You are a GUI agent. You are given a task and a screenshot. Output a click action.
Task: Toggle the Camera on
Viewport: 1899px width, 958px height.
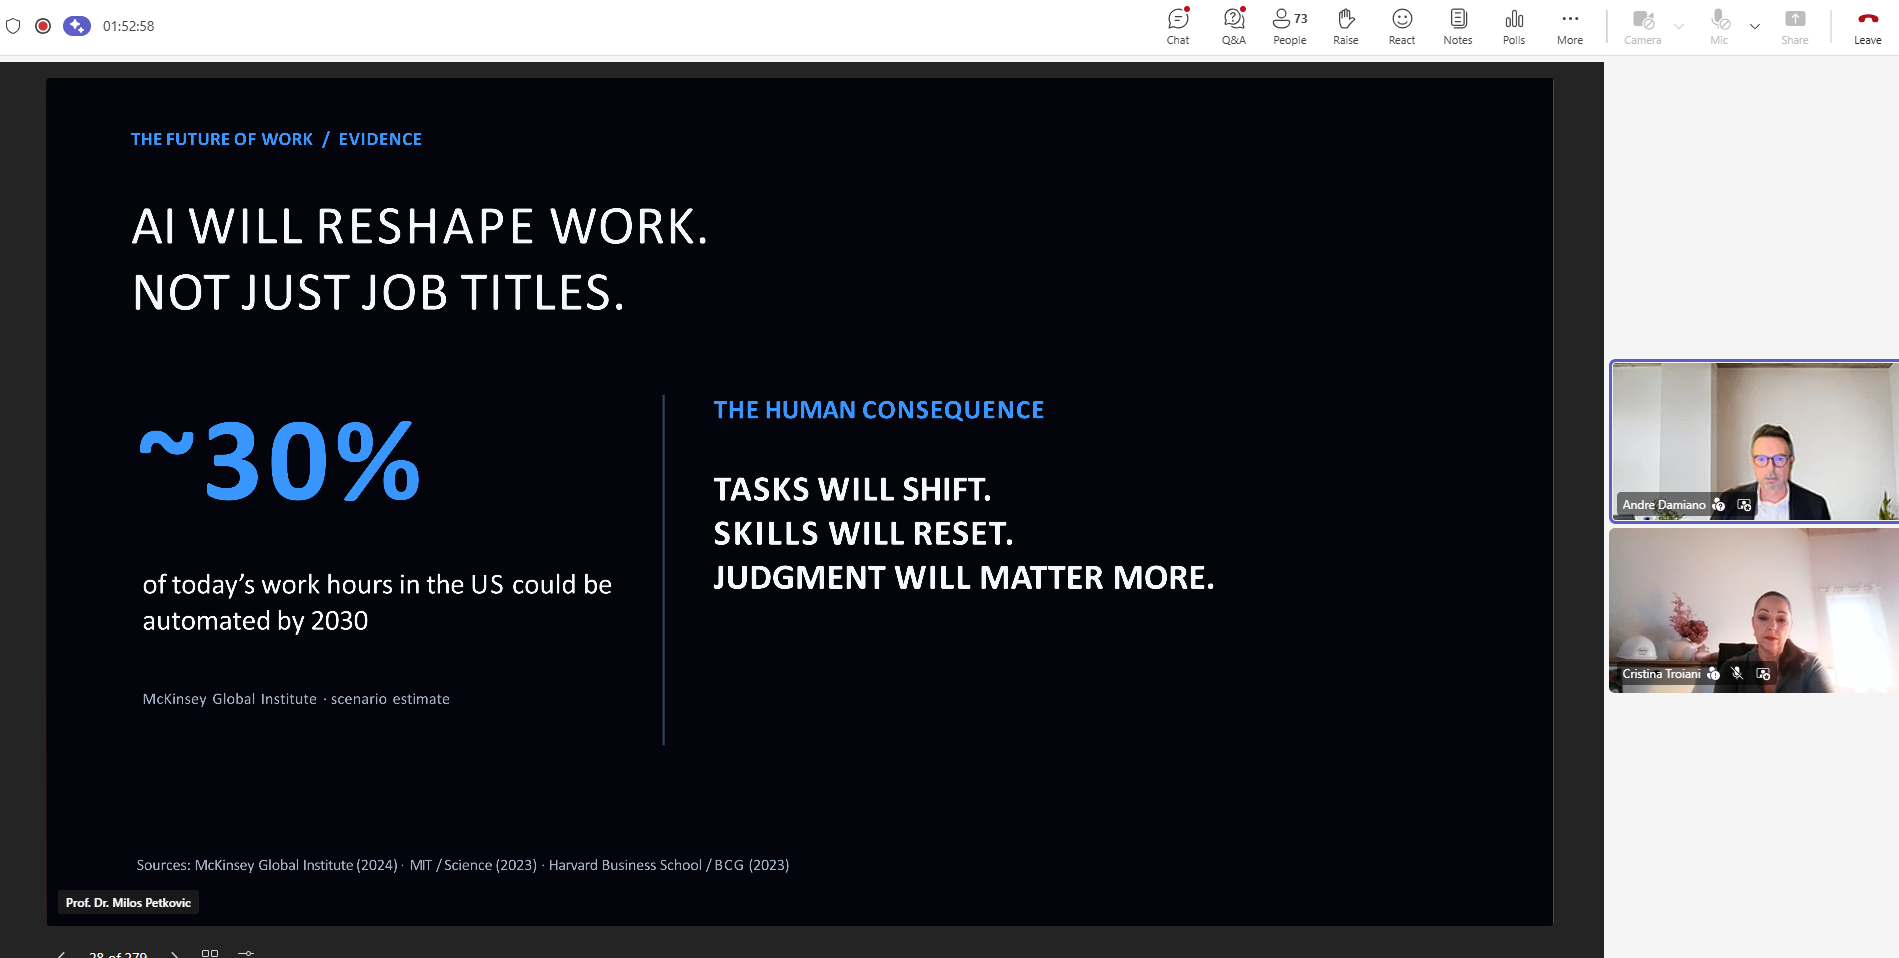tap(1643, 27)
